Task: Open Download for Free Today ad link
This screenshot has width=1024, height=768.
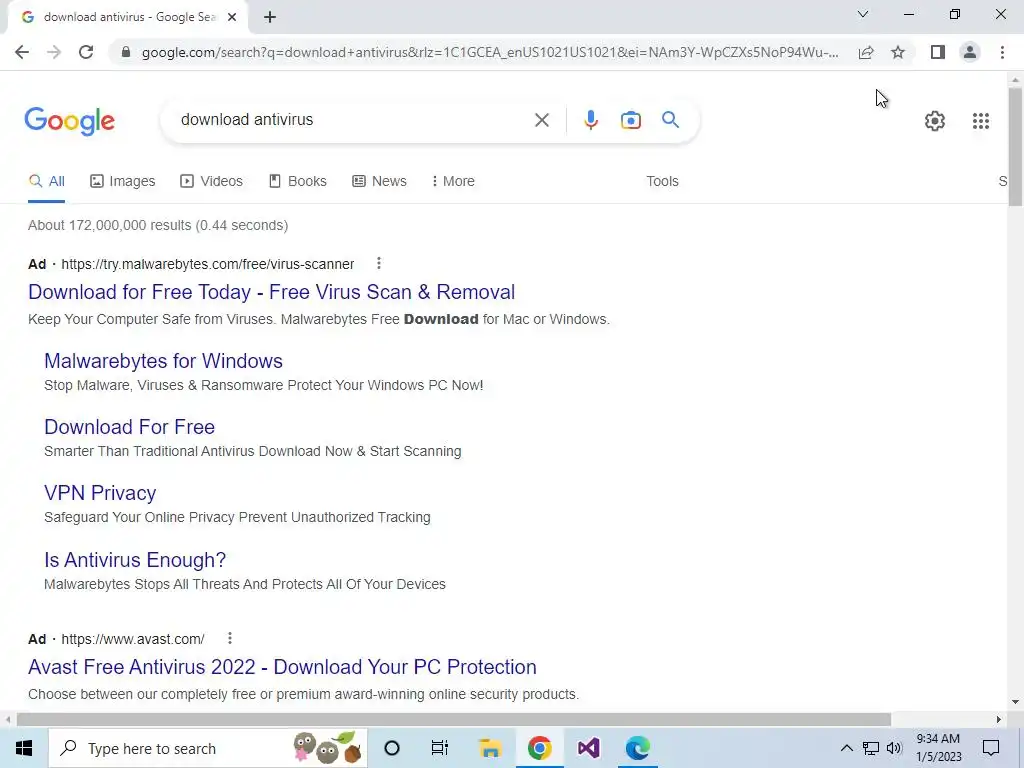Action: pyautogui.click(x=272, y=292)
